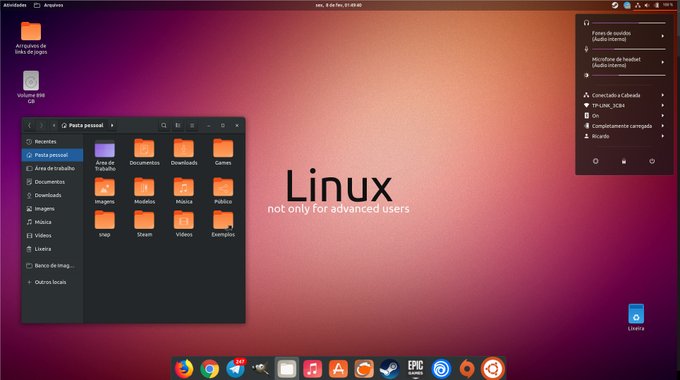Click the arrow after Pasta pessoal path

point(112,125)
